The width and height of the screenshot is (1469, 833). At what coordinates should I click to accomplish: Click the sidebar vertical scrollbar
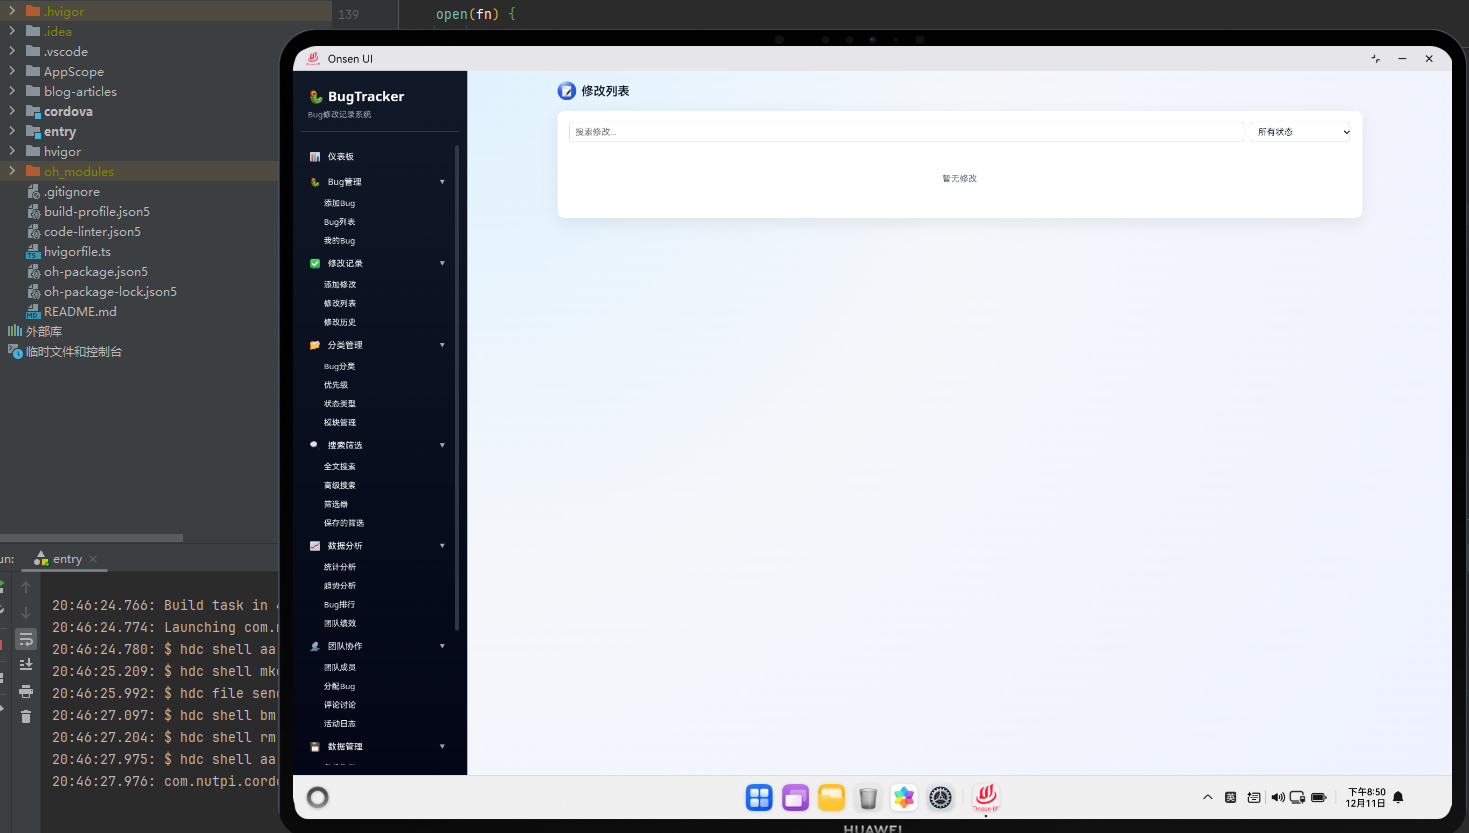click(x=457, y=388)
